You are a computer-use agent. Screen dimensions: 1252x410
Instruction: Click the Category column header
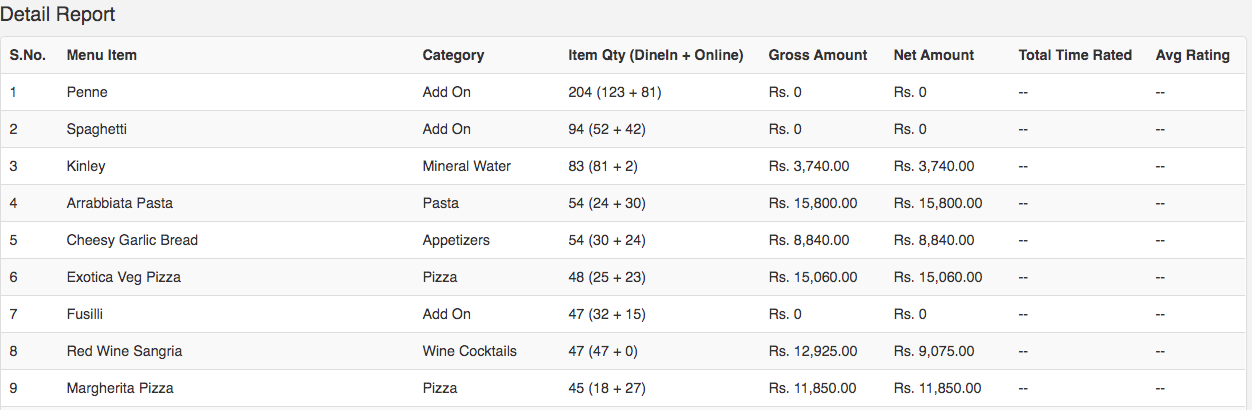pos(453,55)
